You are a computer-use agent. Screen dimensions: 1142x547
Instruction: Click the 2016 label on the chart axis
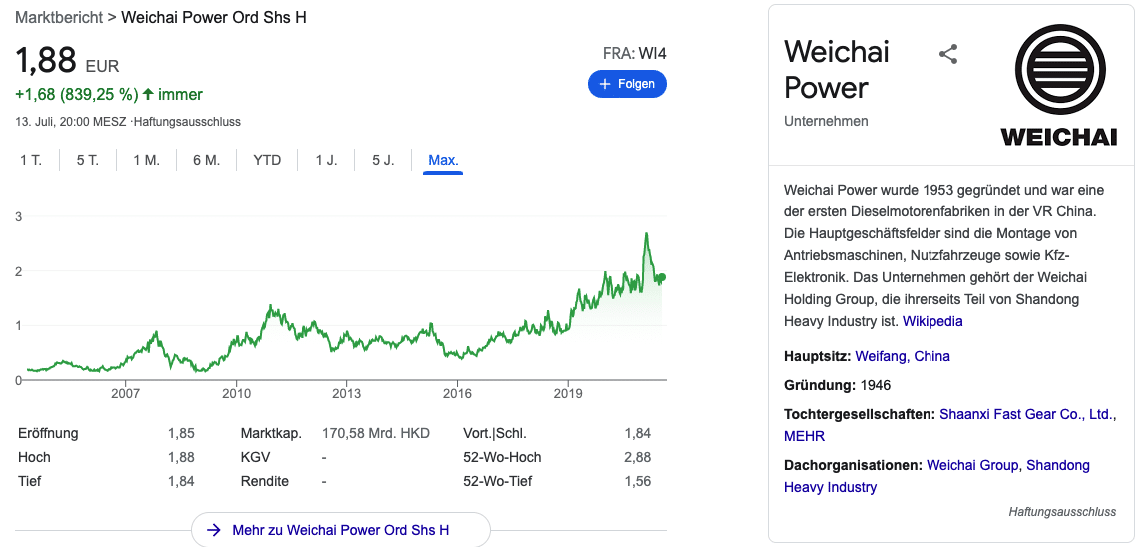(457, 394)
